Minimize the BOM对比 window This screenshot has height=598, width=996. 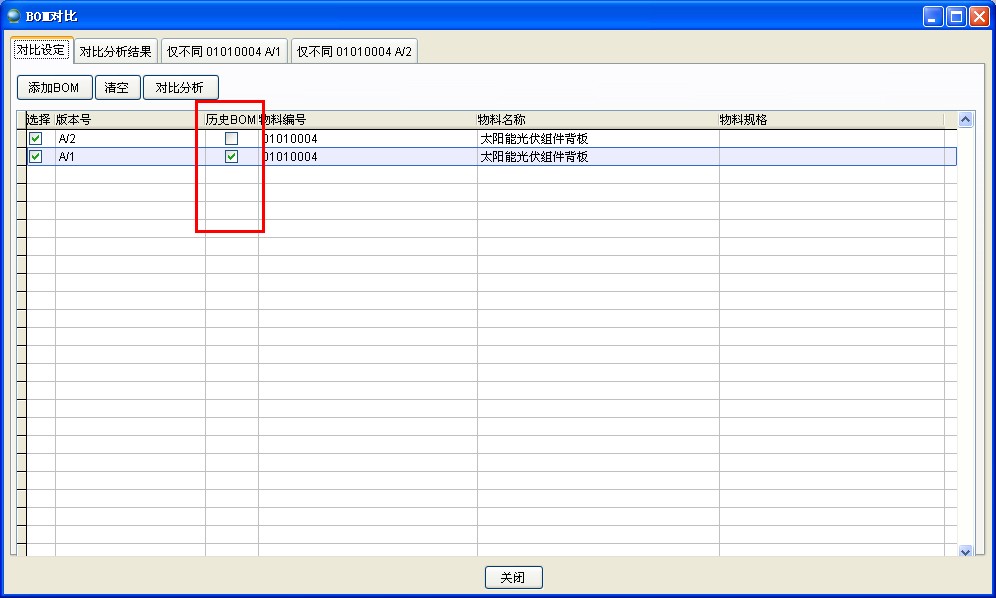coord(933,16)
